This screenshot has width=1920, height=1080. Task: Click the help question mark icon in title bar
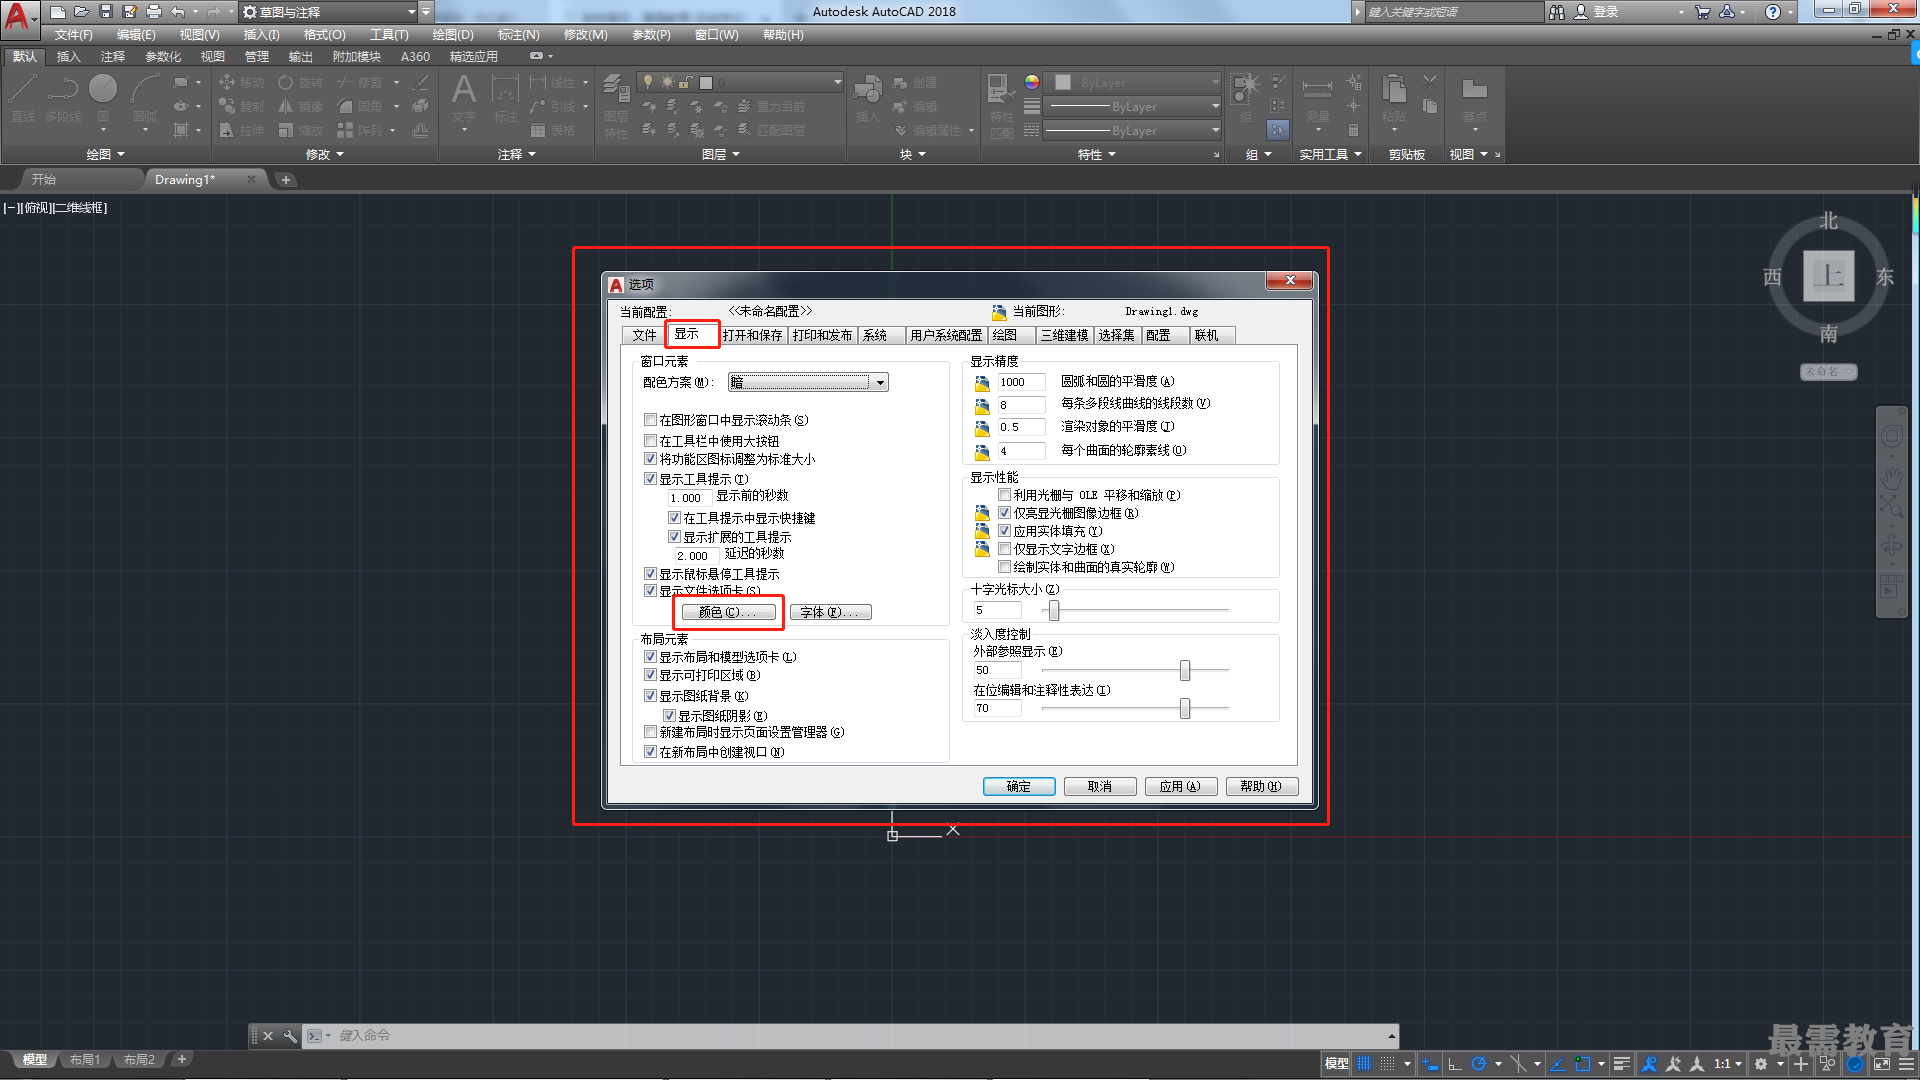[1773, 12]
